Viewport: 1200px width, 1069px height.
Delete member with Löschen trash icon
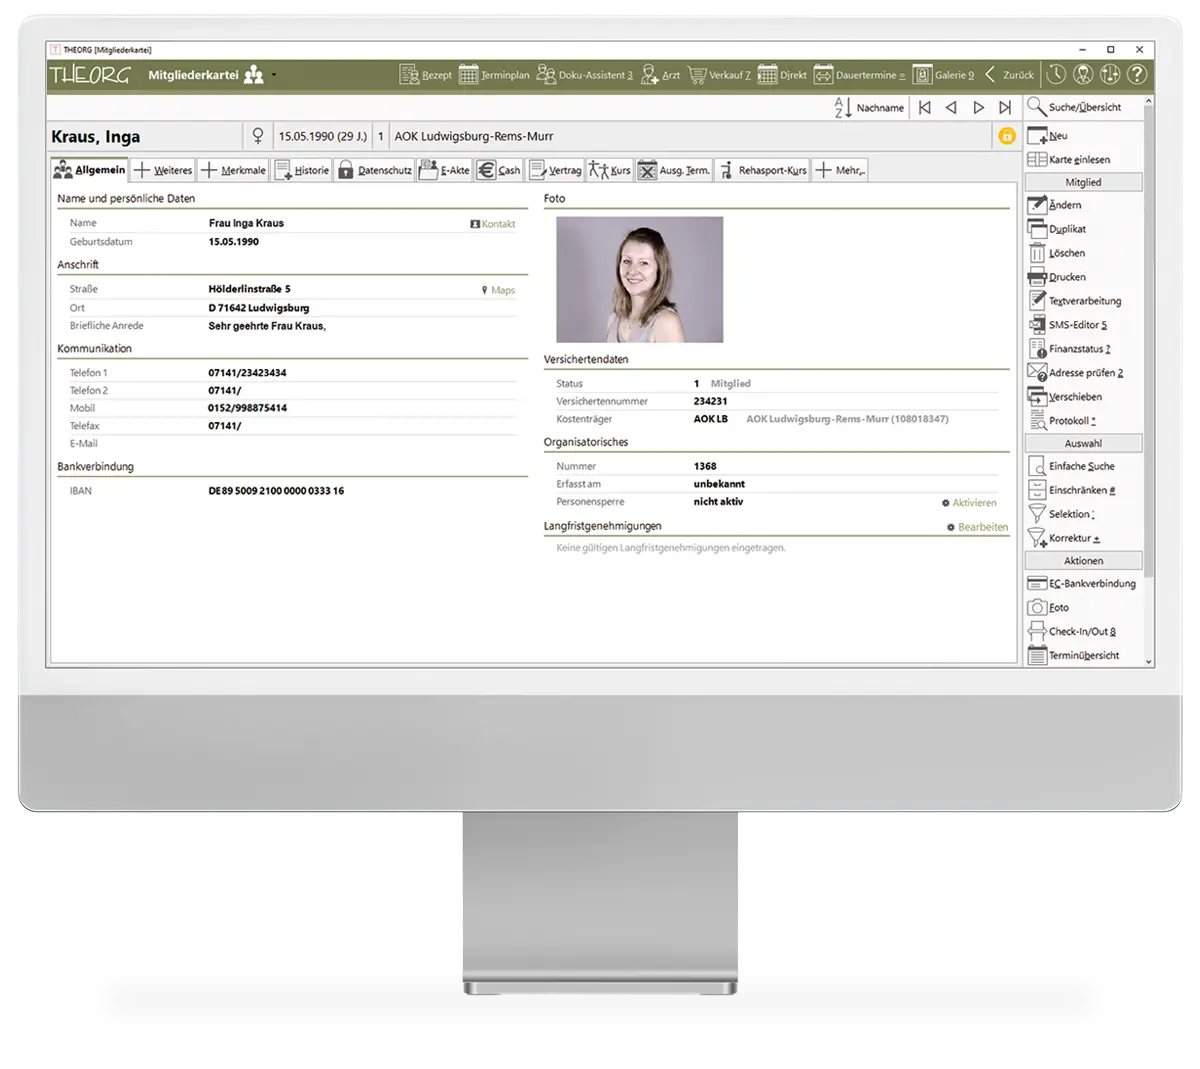point(1037,253)
